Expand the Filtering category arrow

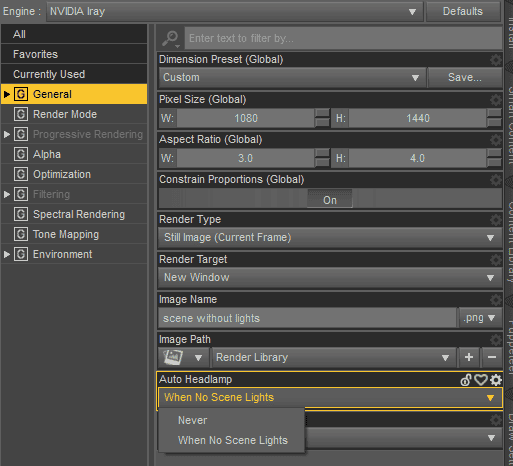point(6,194)
